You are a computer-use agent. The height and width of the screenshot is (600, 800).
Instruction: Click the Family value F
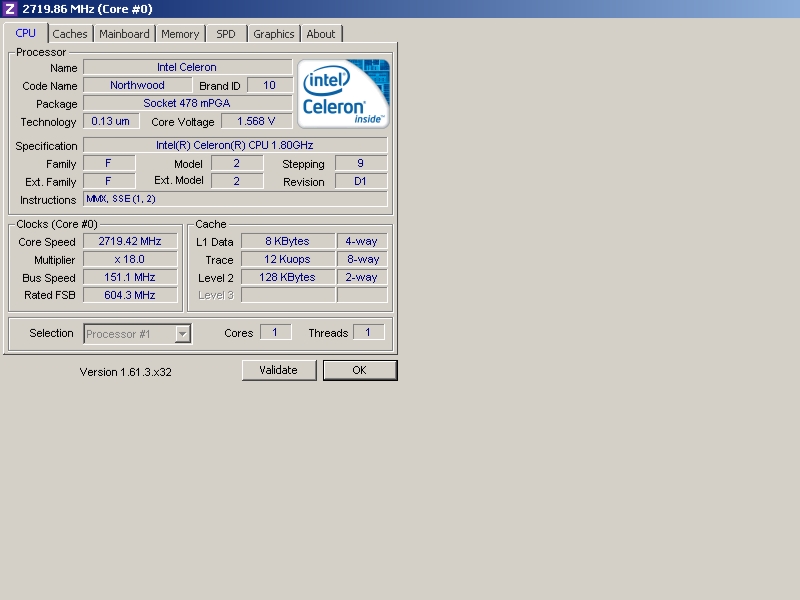coord(109,163)
